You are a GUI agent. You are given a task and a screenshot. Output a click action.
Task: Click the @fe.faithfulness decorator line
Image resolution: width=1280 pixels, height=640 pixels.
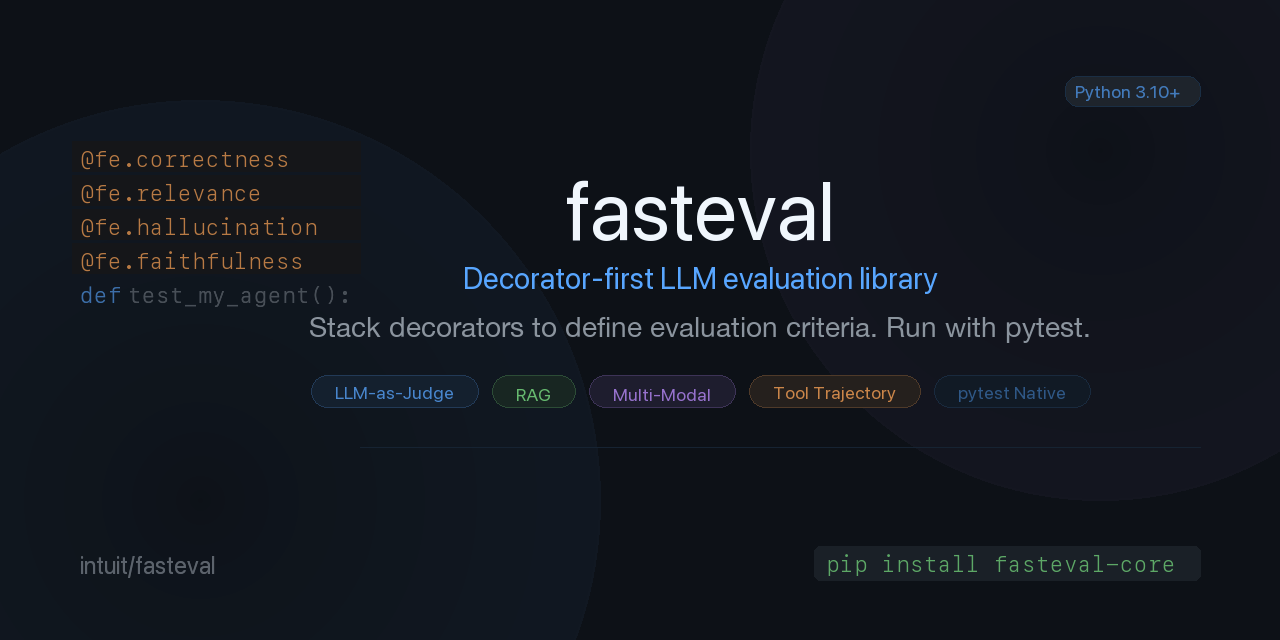(192, 262)
